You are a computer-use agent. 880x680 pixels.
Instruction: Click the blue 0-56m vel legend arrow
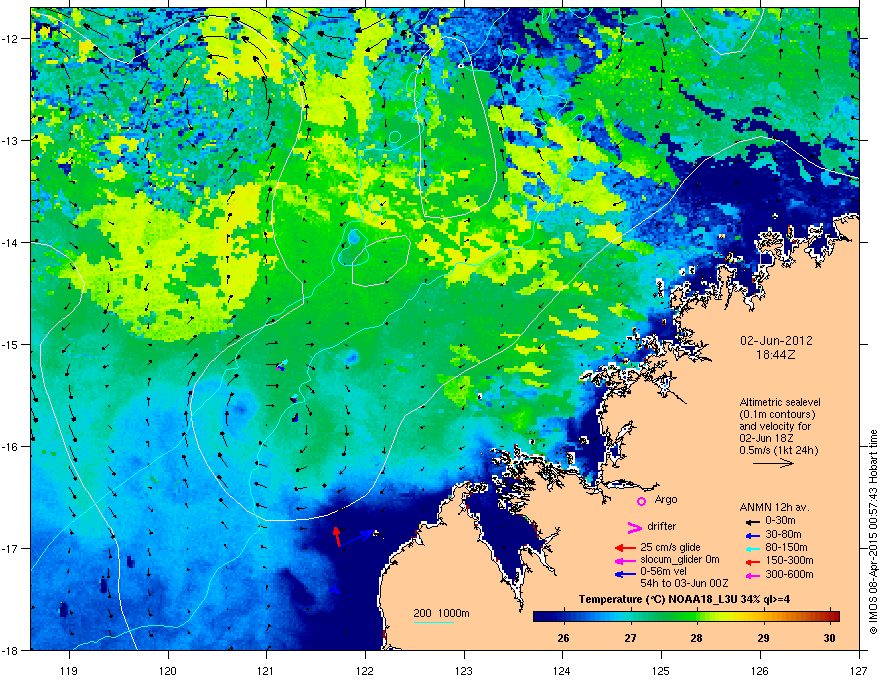[625, 574]
